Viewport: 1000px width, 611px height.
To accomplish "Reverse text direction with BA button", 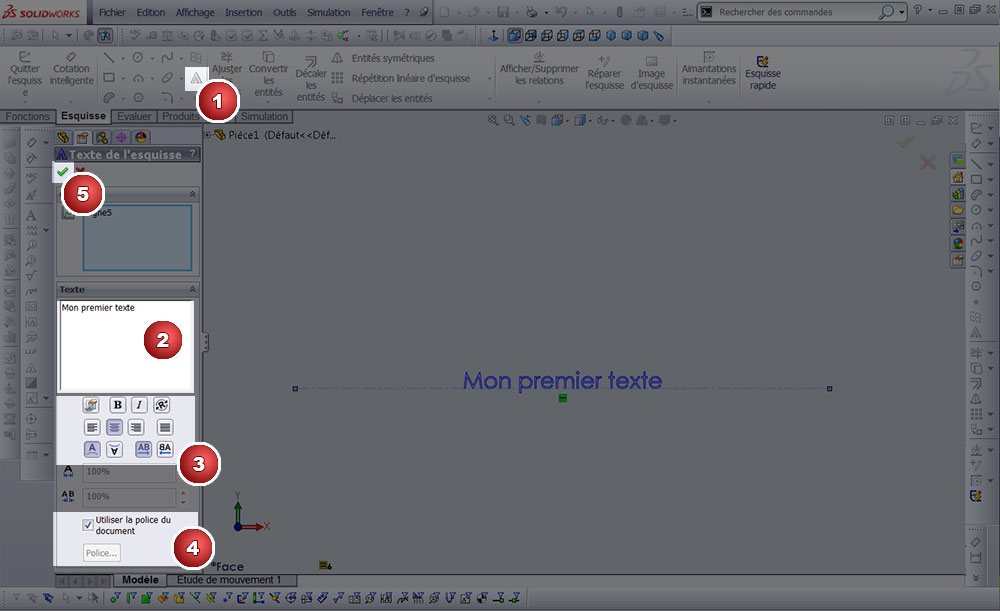I will pyautogui.click(x=165, y=449).
